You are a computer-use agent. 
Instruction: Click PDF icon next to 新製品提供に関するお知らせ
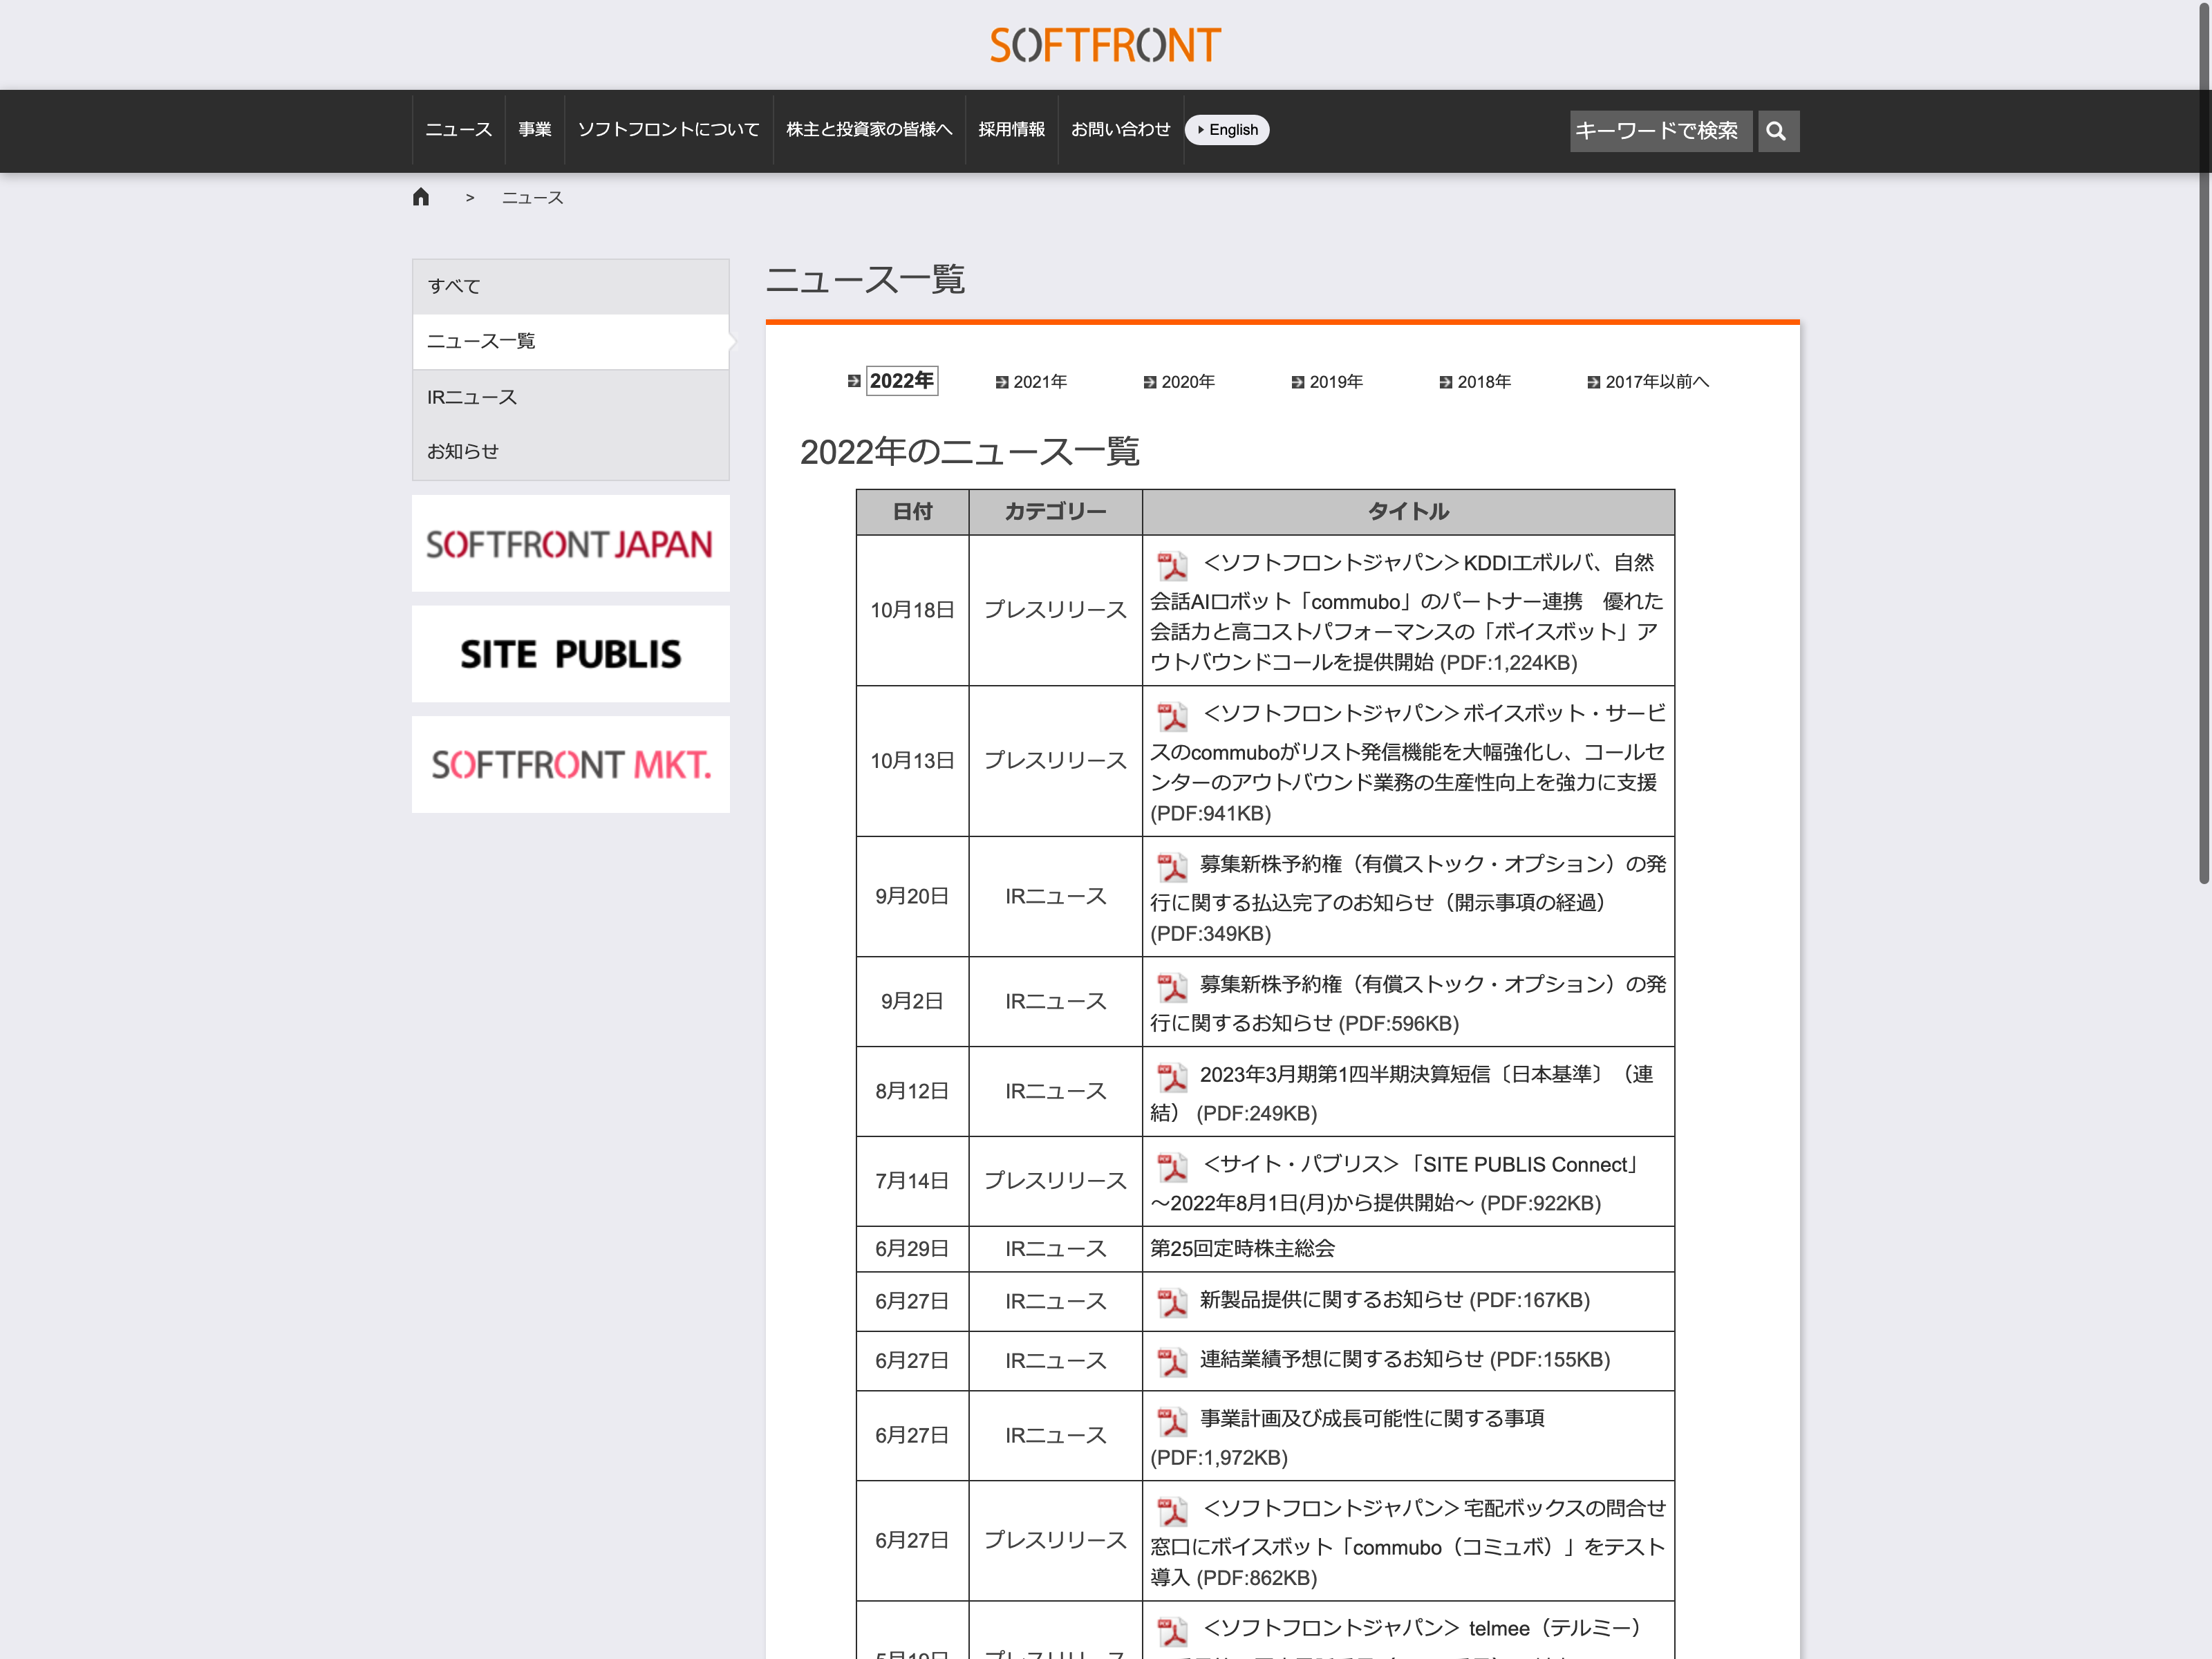1172,1302
